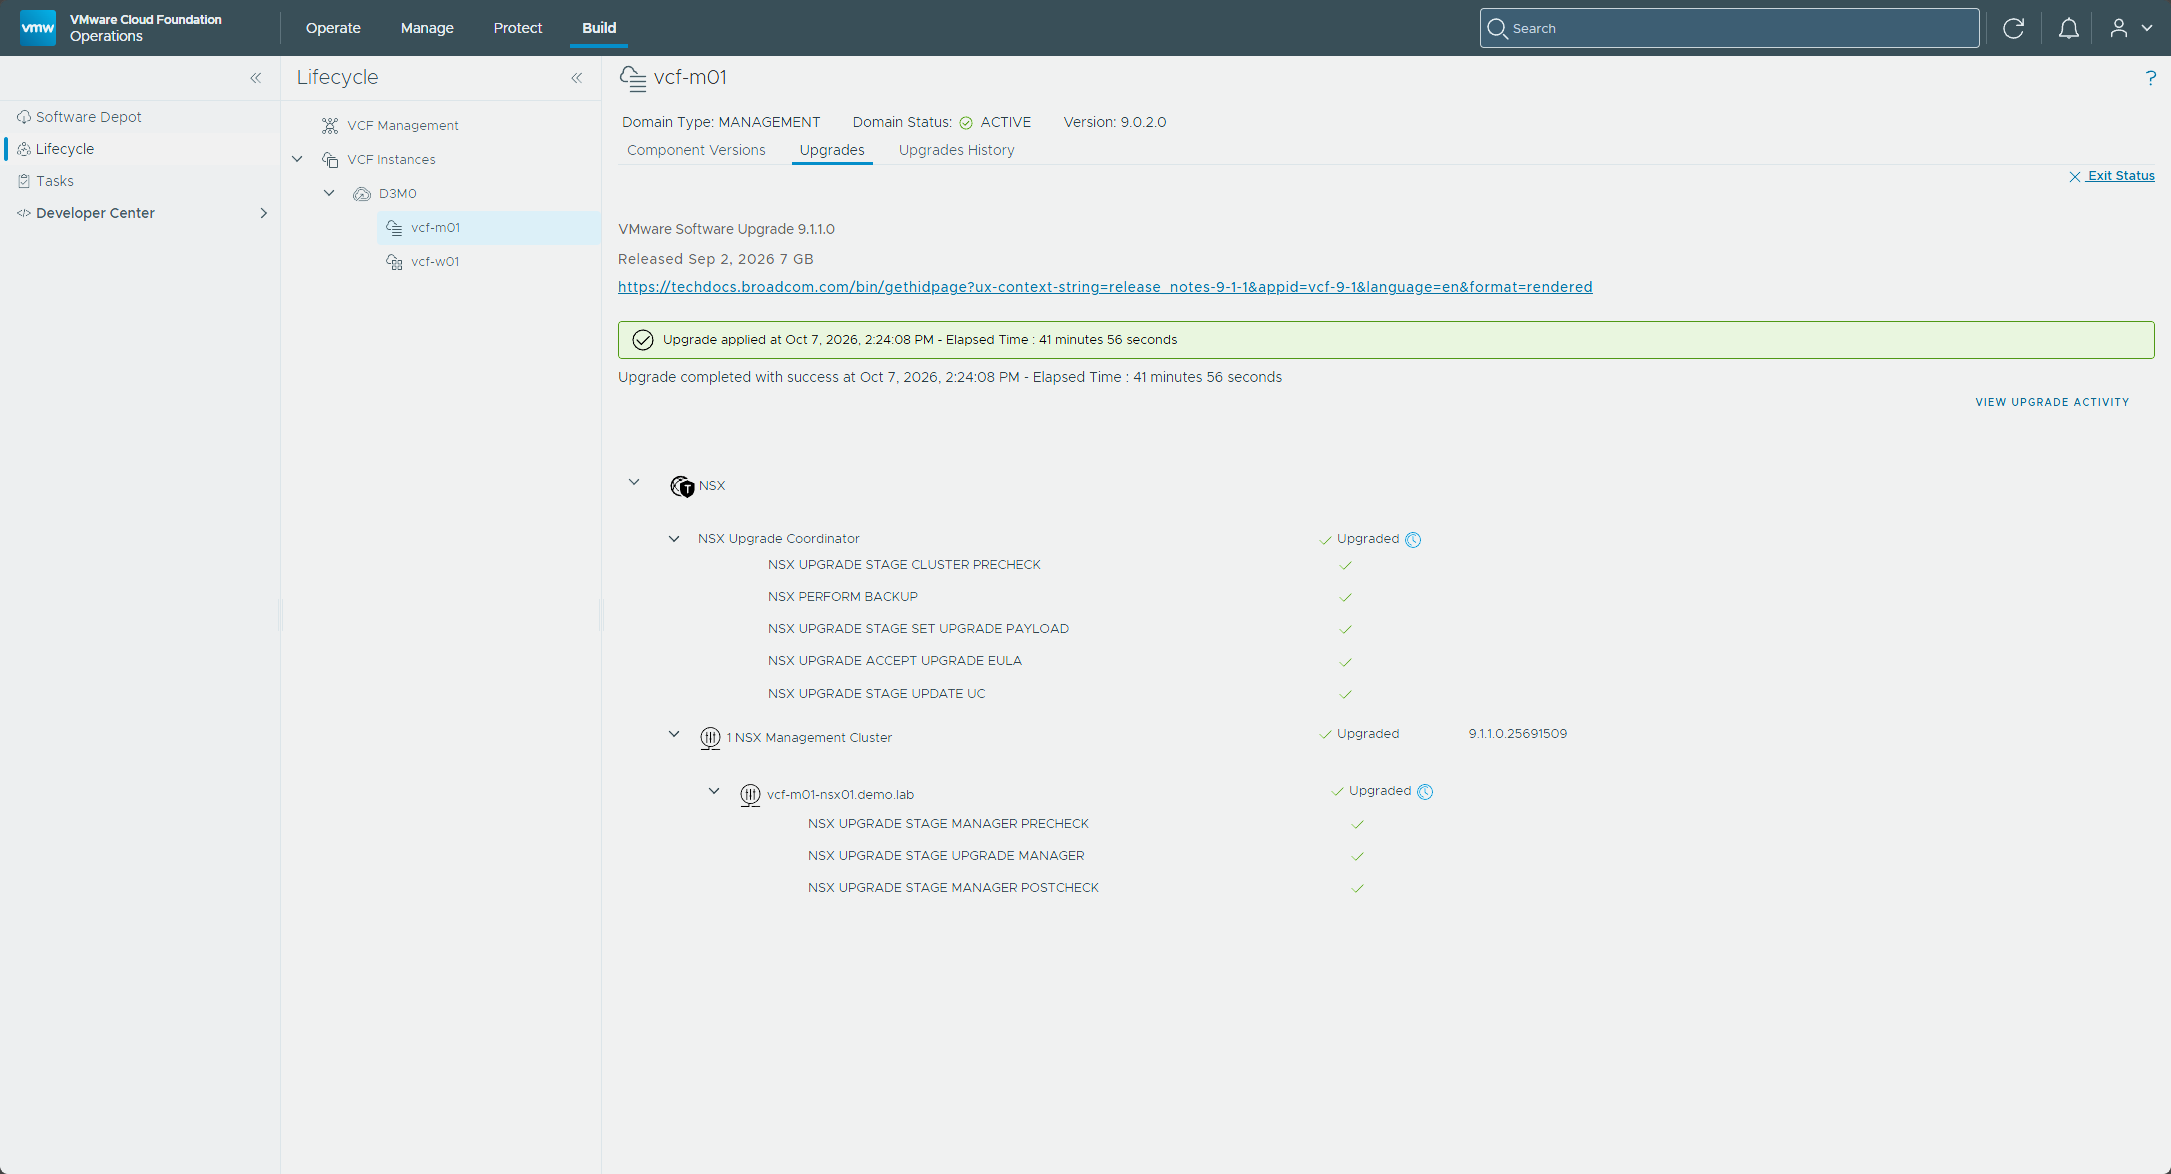Collapse the NSX section chevron
2171x1174 pixels.
click(634, 482)
